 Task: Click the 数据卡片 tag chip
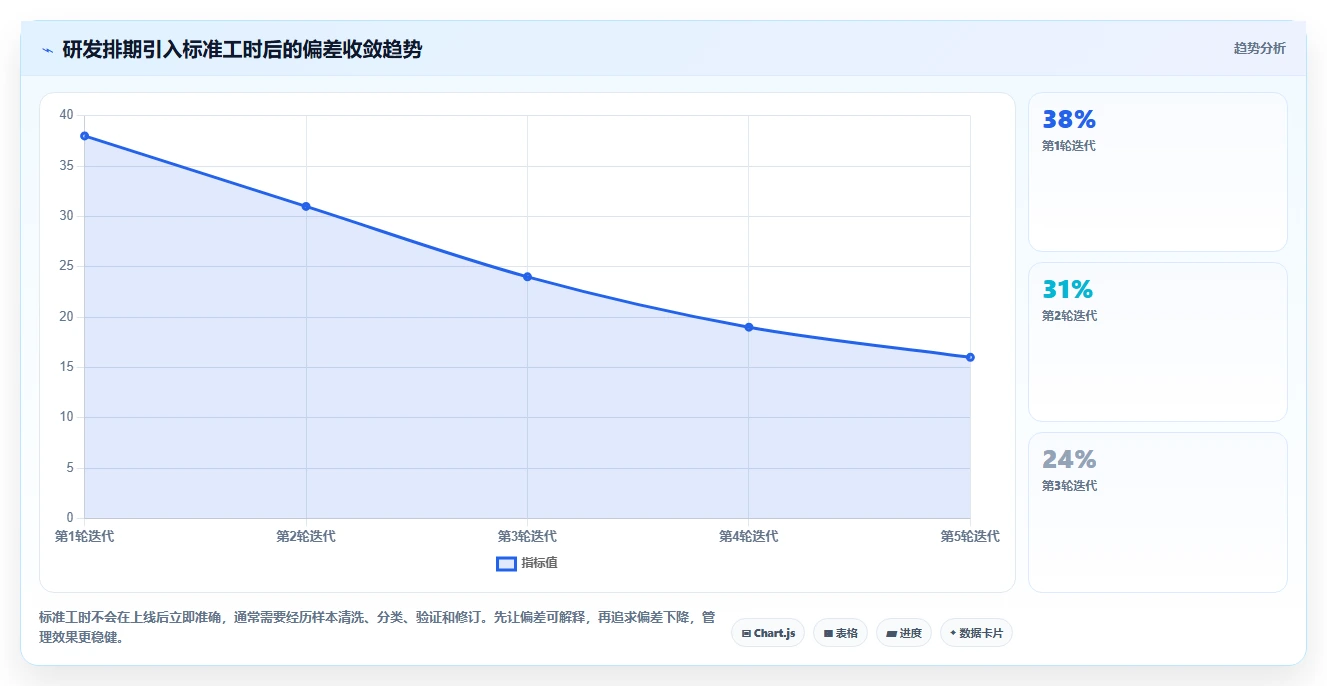[x=976, y=633]
